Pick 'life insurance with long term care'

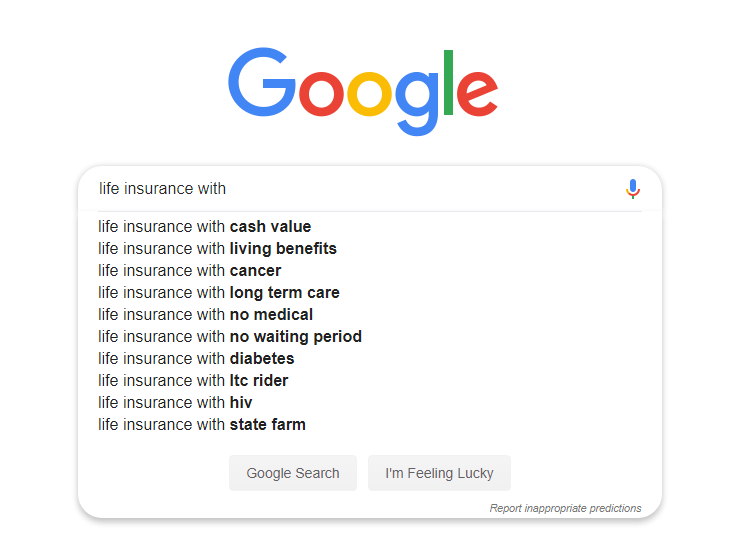370,292
